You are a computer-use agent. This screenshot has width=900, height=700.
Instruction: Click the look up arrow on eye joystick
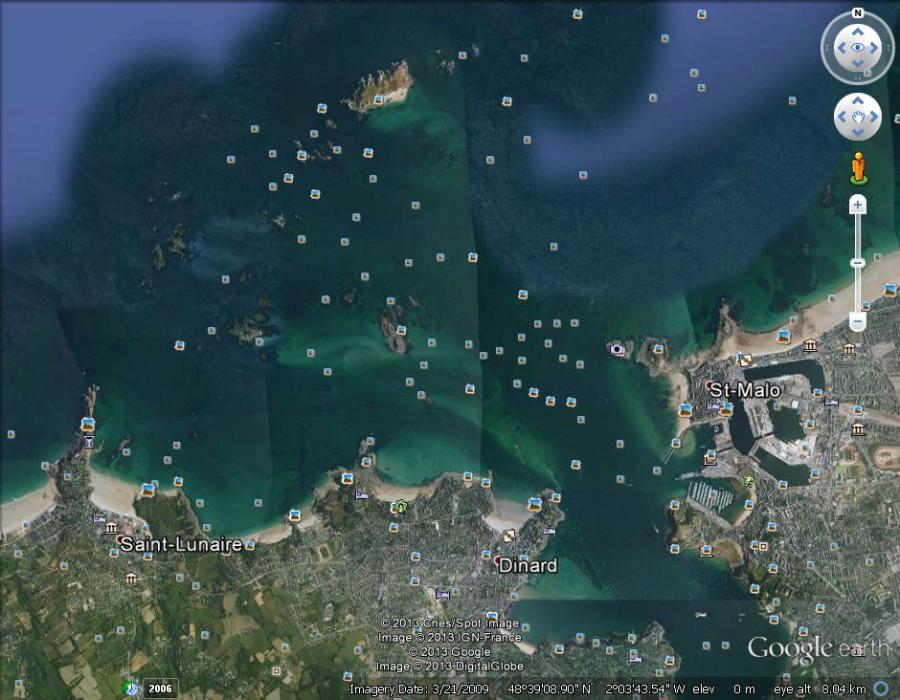tap(857, 32)
